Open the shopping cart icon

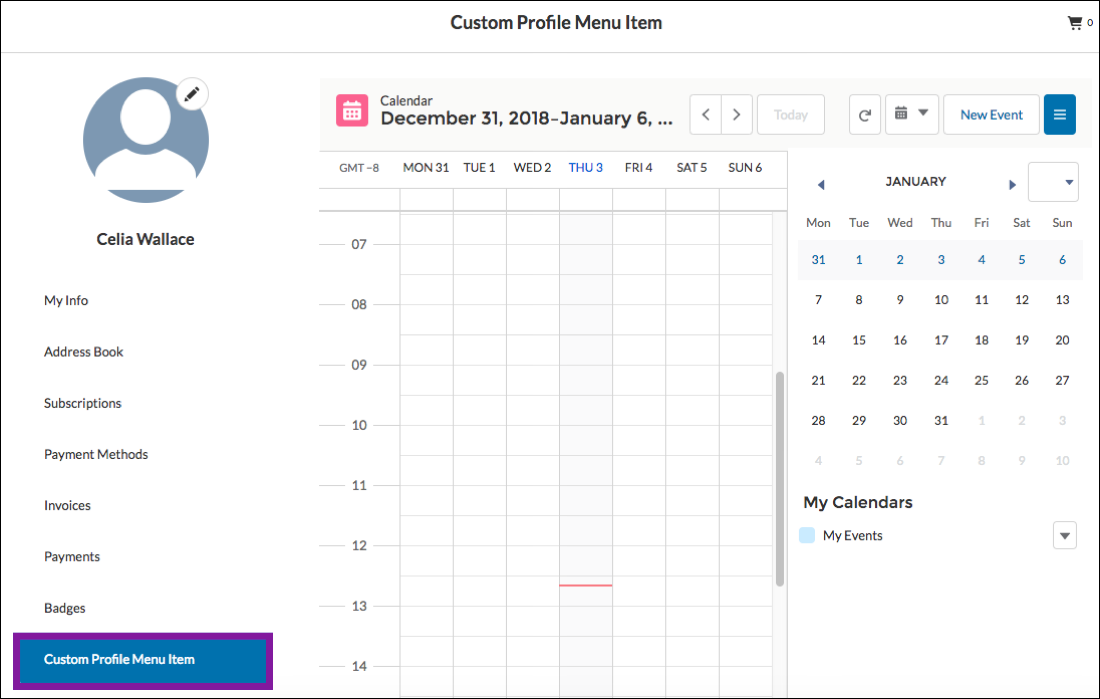point(1075,23)
